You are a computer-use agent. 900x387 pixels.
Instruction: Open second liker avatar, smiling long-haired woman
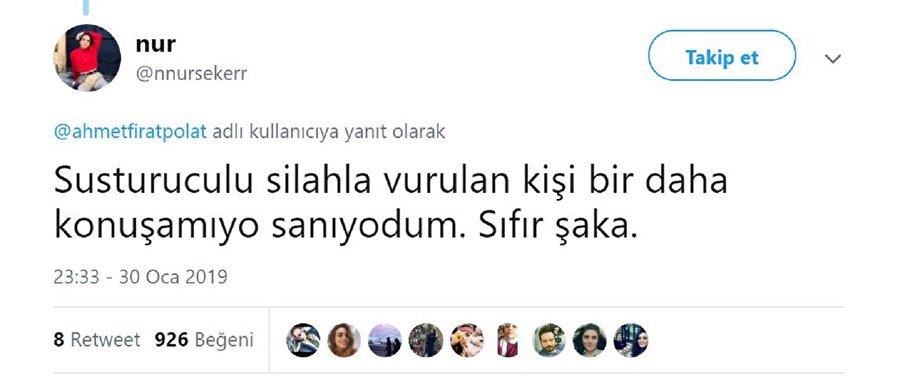tap(343, 340)
